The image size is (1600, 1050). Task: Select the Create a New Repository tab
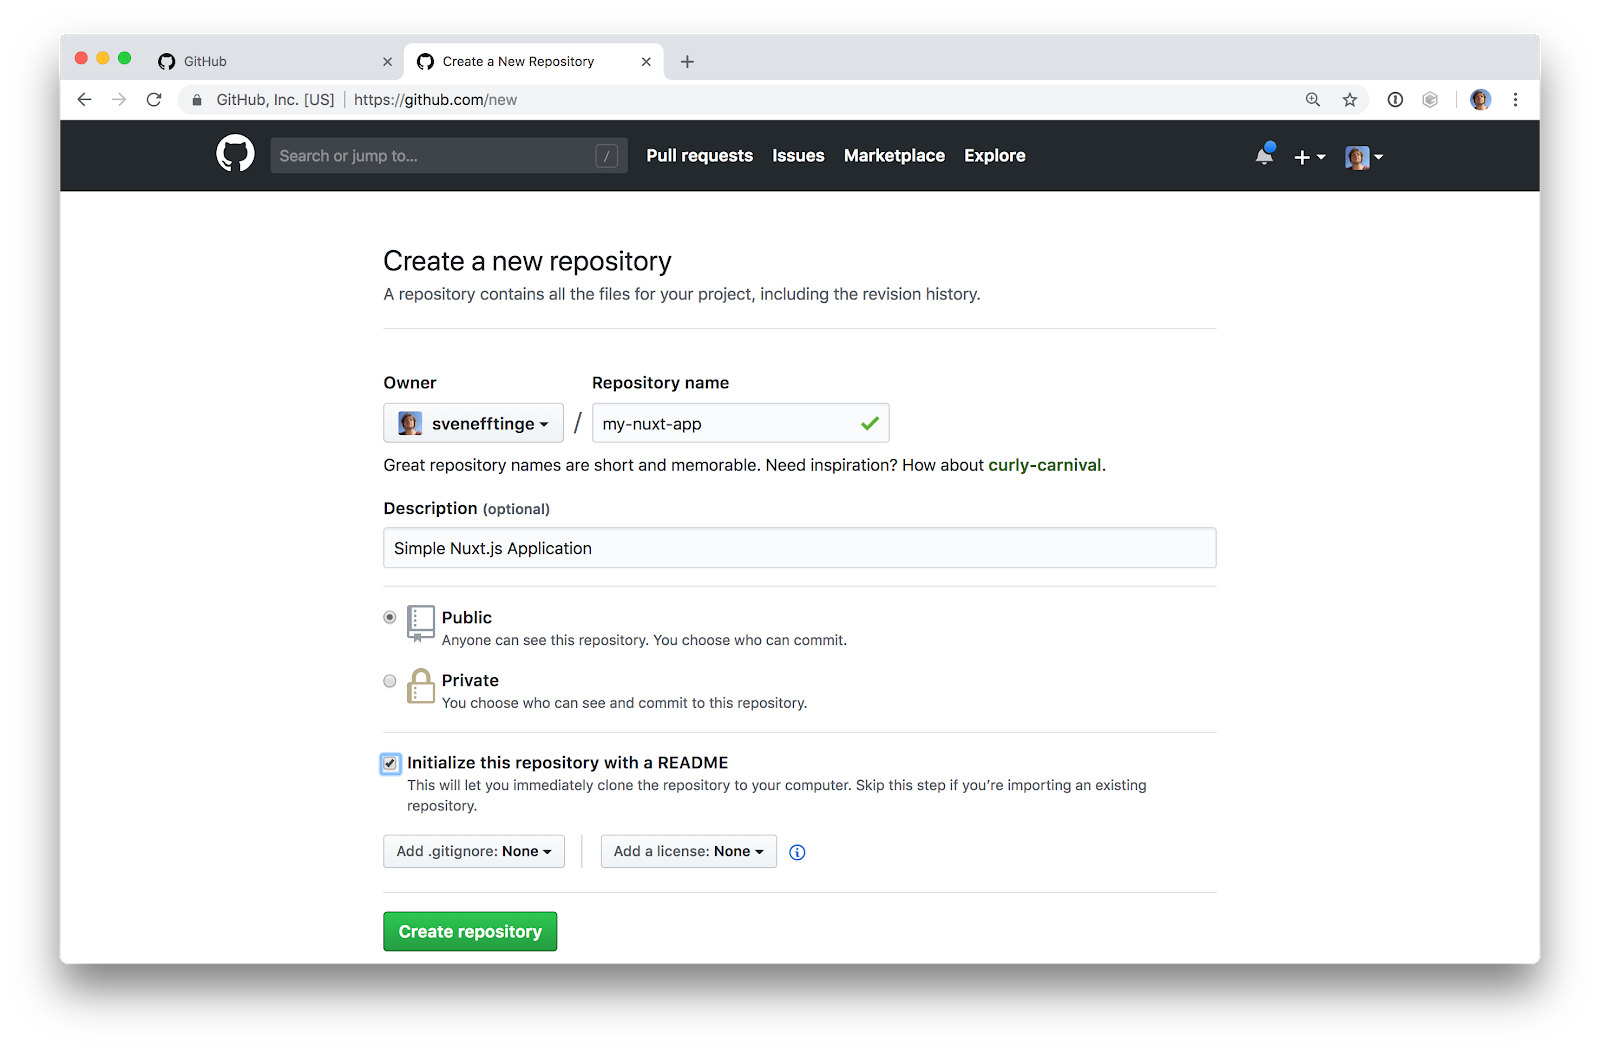[534, 62]
